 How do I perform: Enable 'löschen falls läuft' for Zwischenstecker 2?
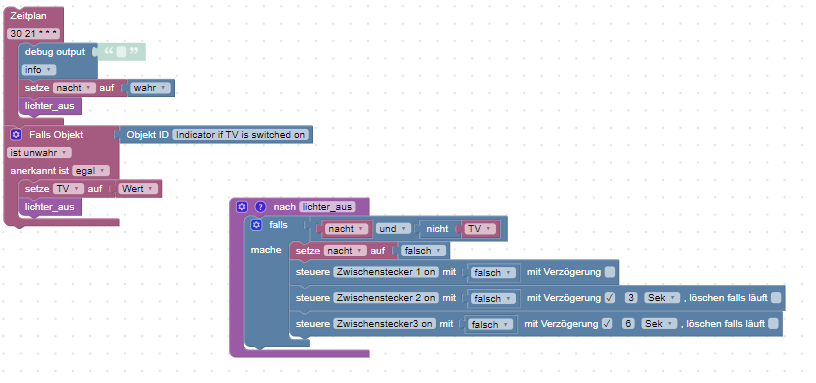776,298
